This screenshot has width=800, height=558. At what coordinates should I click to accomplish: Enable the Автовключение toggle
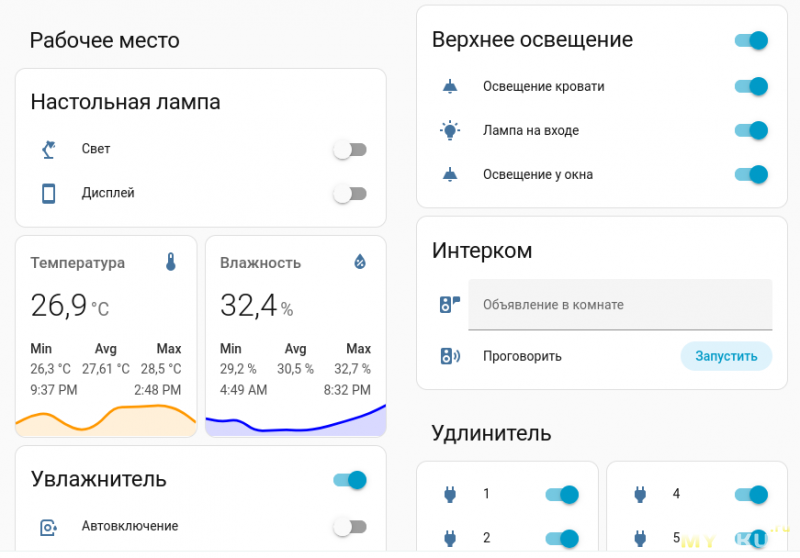tap(350, 527)
